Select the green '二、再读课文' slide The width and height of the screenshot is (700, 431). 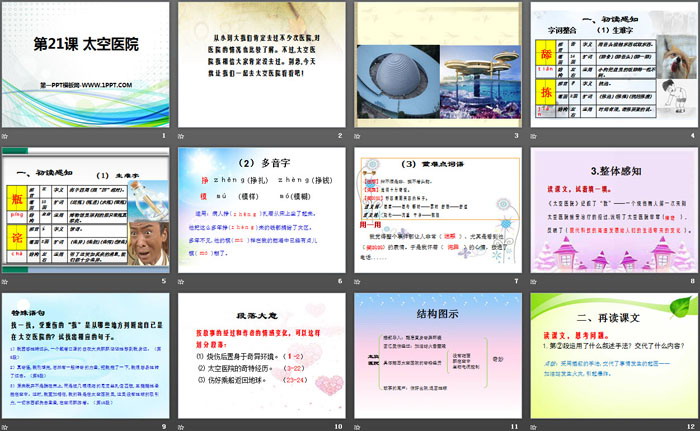coord(613,354)
